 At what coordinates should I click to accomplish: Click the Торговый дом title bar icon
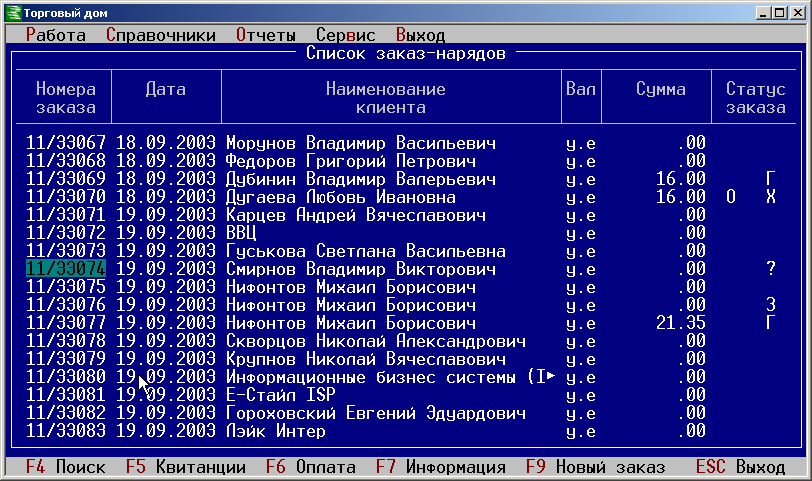pyautogui.click(x=13, y=12)
